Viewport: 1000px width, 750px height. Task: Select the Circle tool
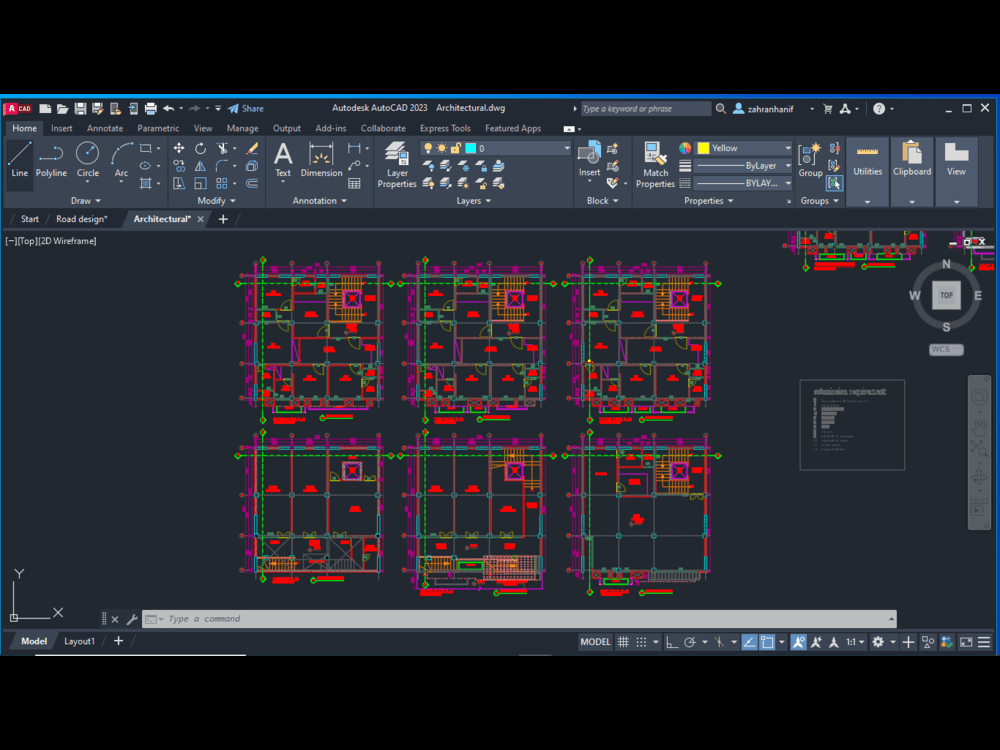[87, 159]
